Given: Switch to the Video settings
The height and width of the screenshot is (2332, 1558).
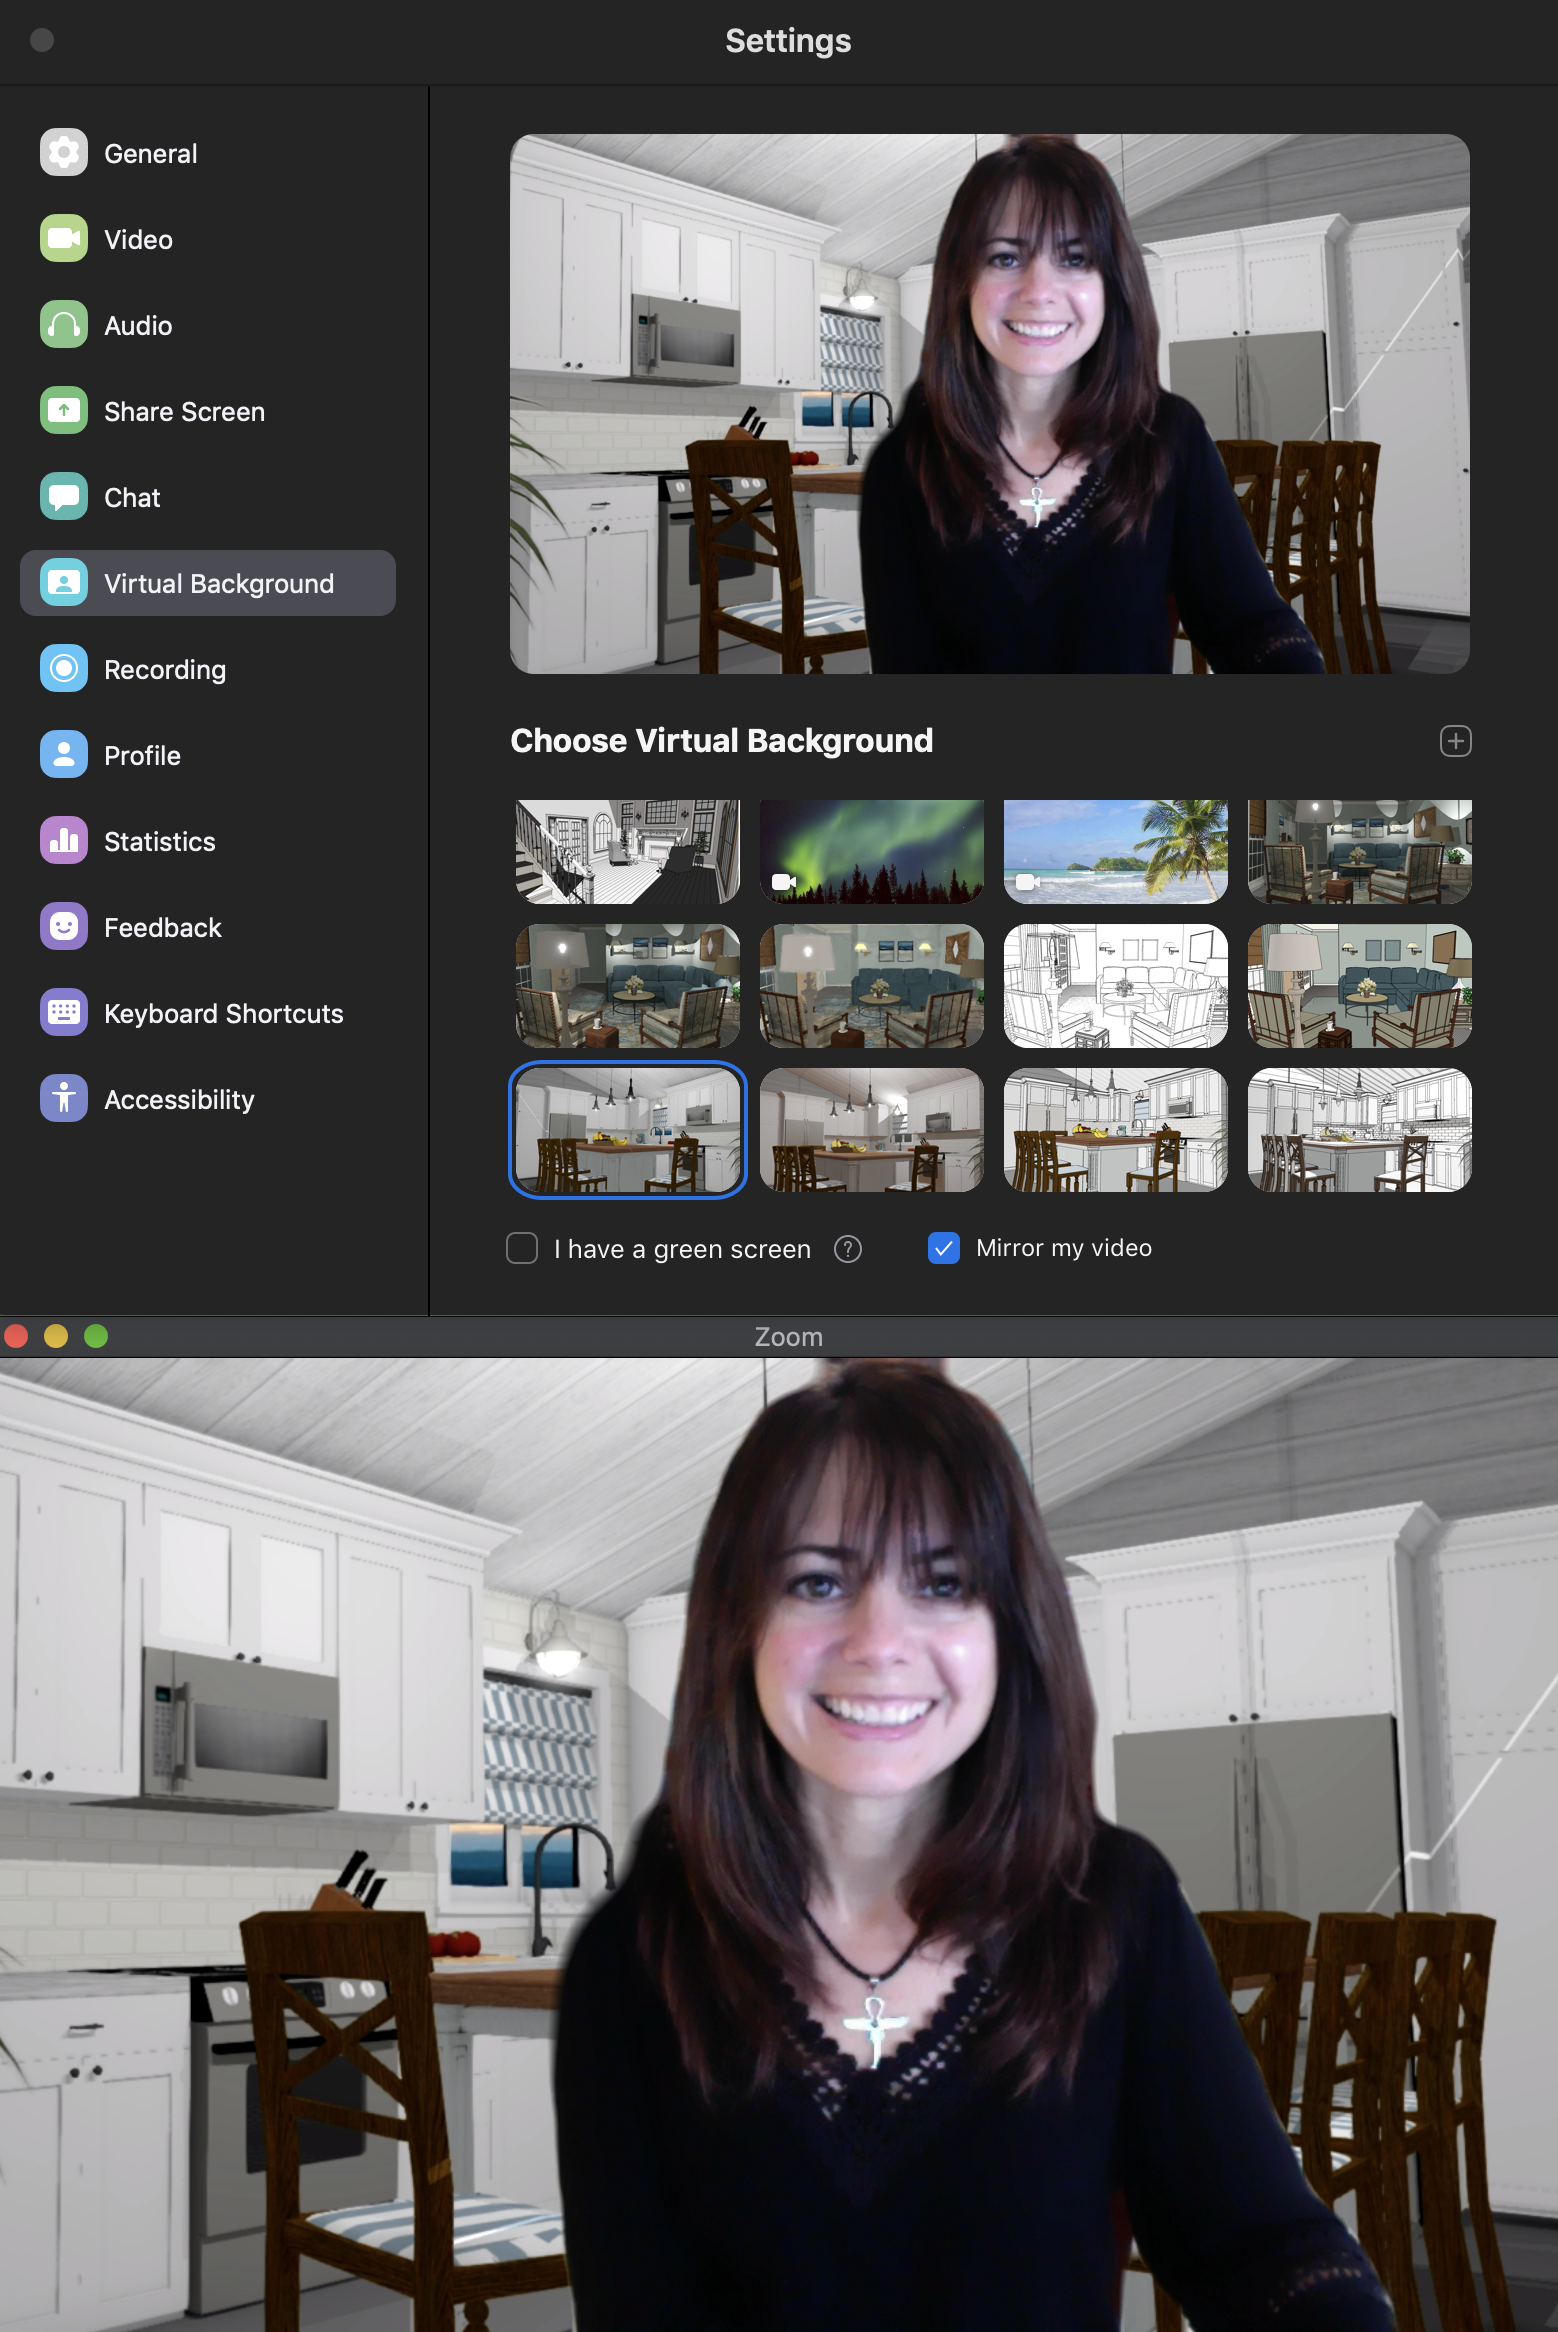Looking at the screenshot, I should (138, 240).
